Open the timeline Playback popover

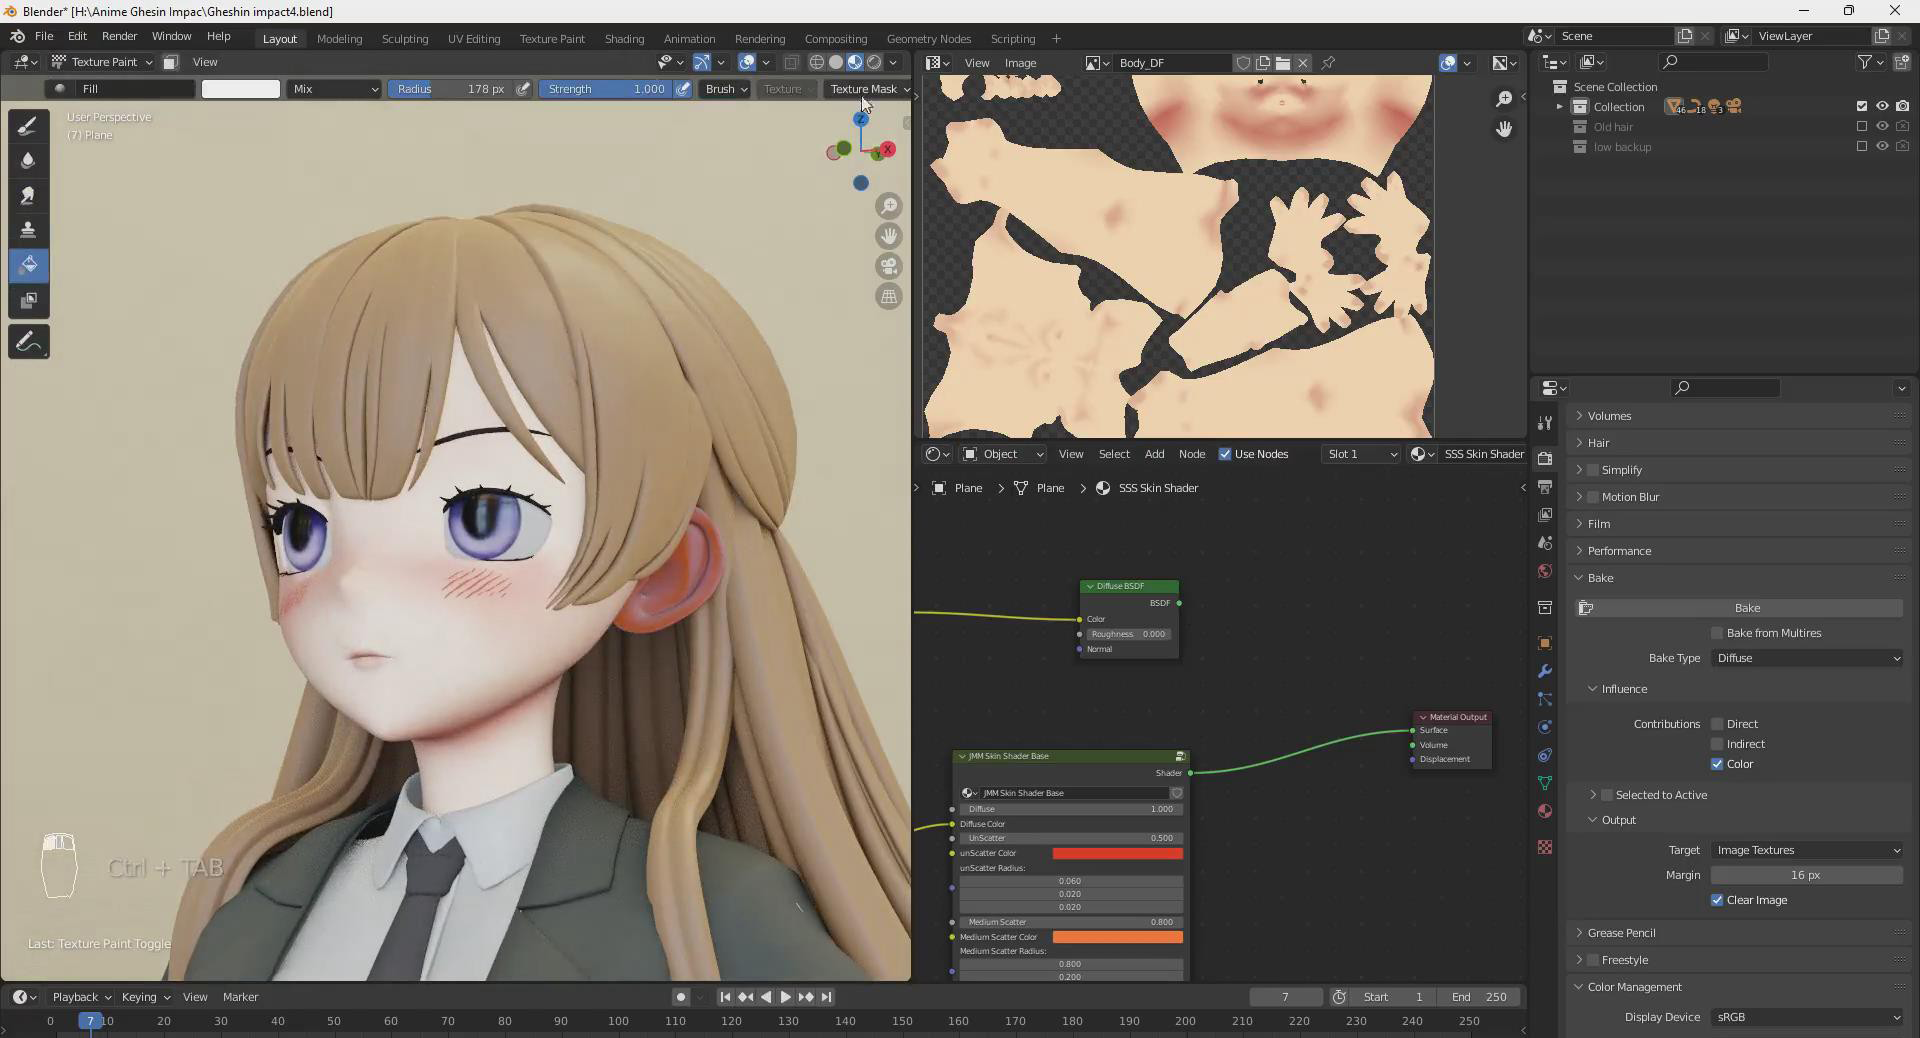click(x=81, y=997)
